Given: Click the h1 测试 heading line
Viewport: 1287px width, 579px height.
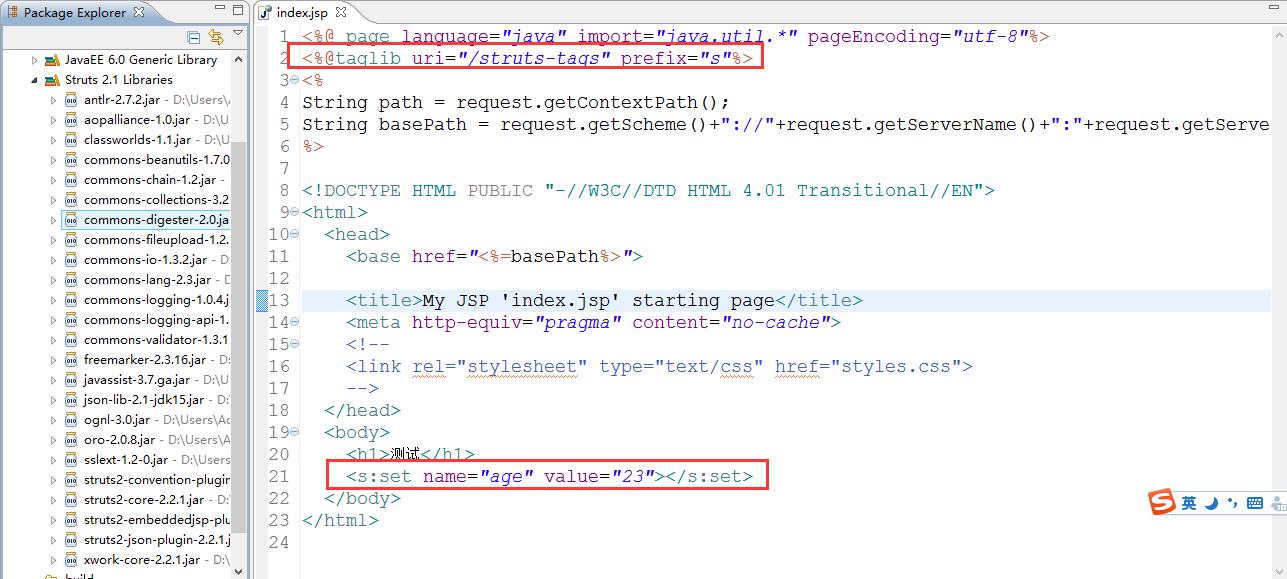Looking at the screenshot, I should coord(411,454).
